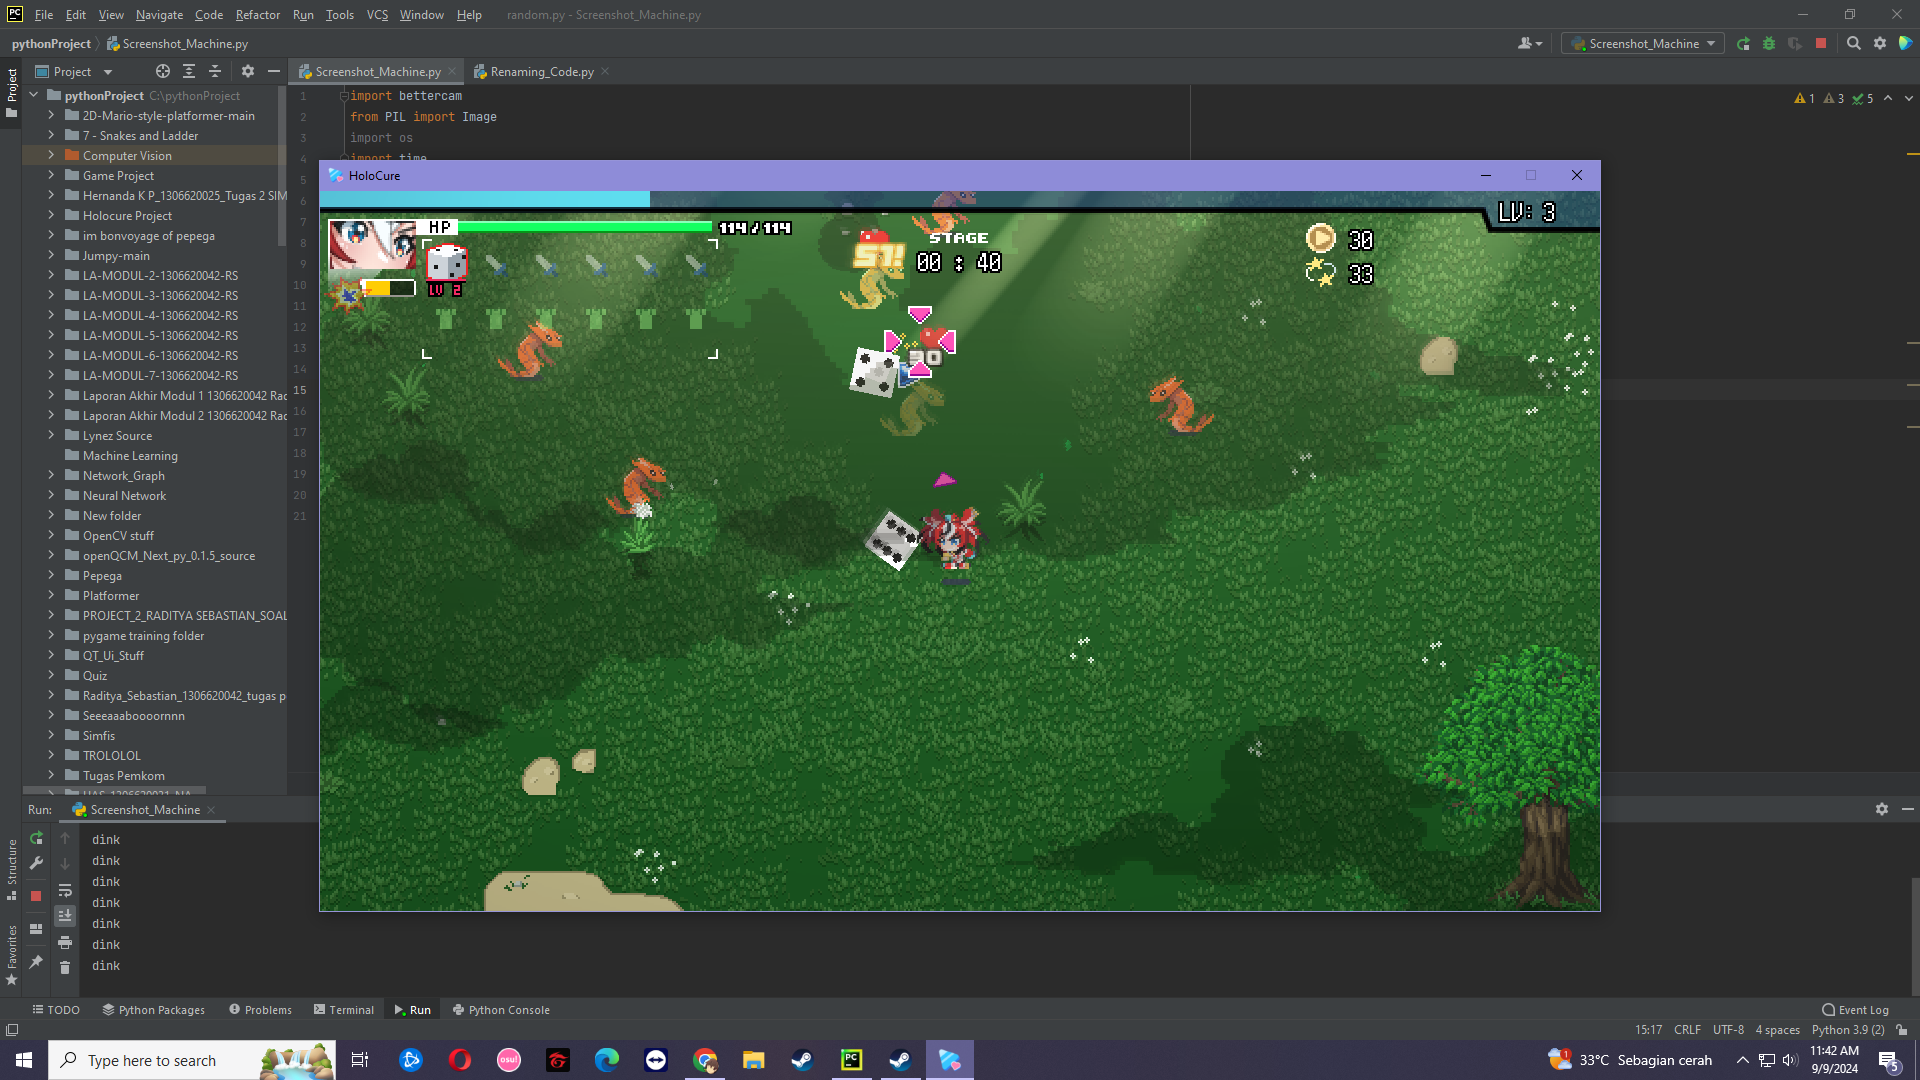The image size is (1920, 1080).
Task: Open Search Everywhere with the magnifier icon
Action: [x=1854, y=43]
